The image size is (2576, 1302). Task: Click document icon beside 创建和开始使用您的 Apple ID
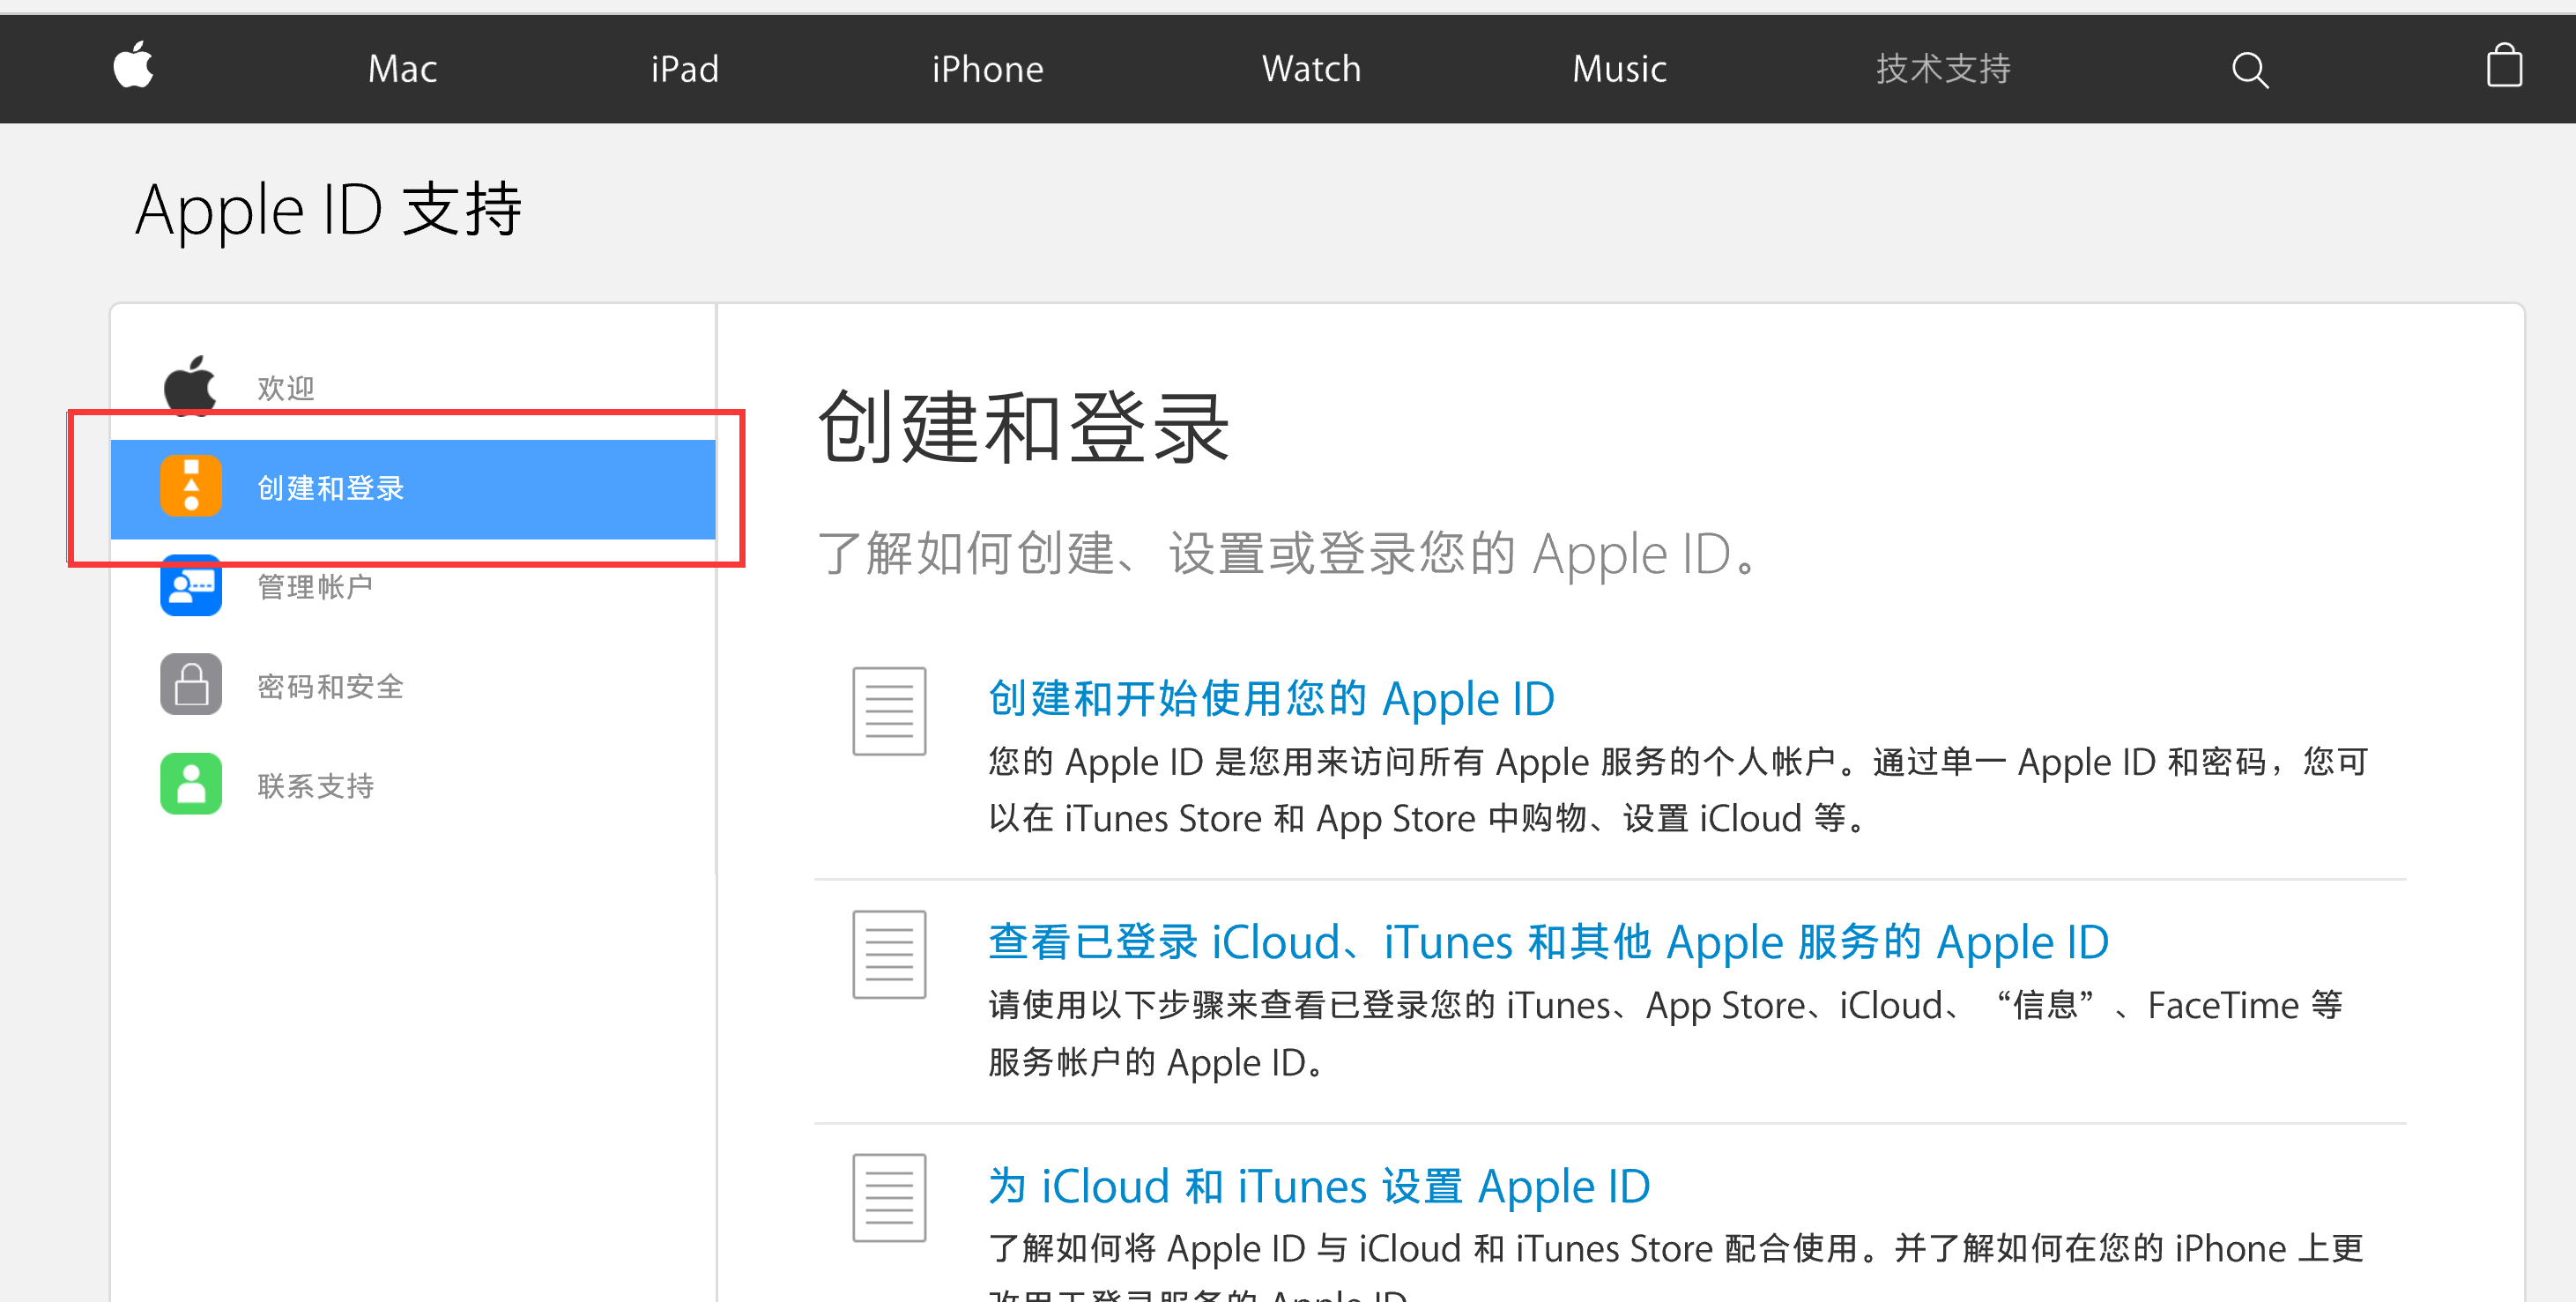[889, 711]
